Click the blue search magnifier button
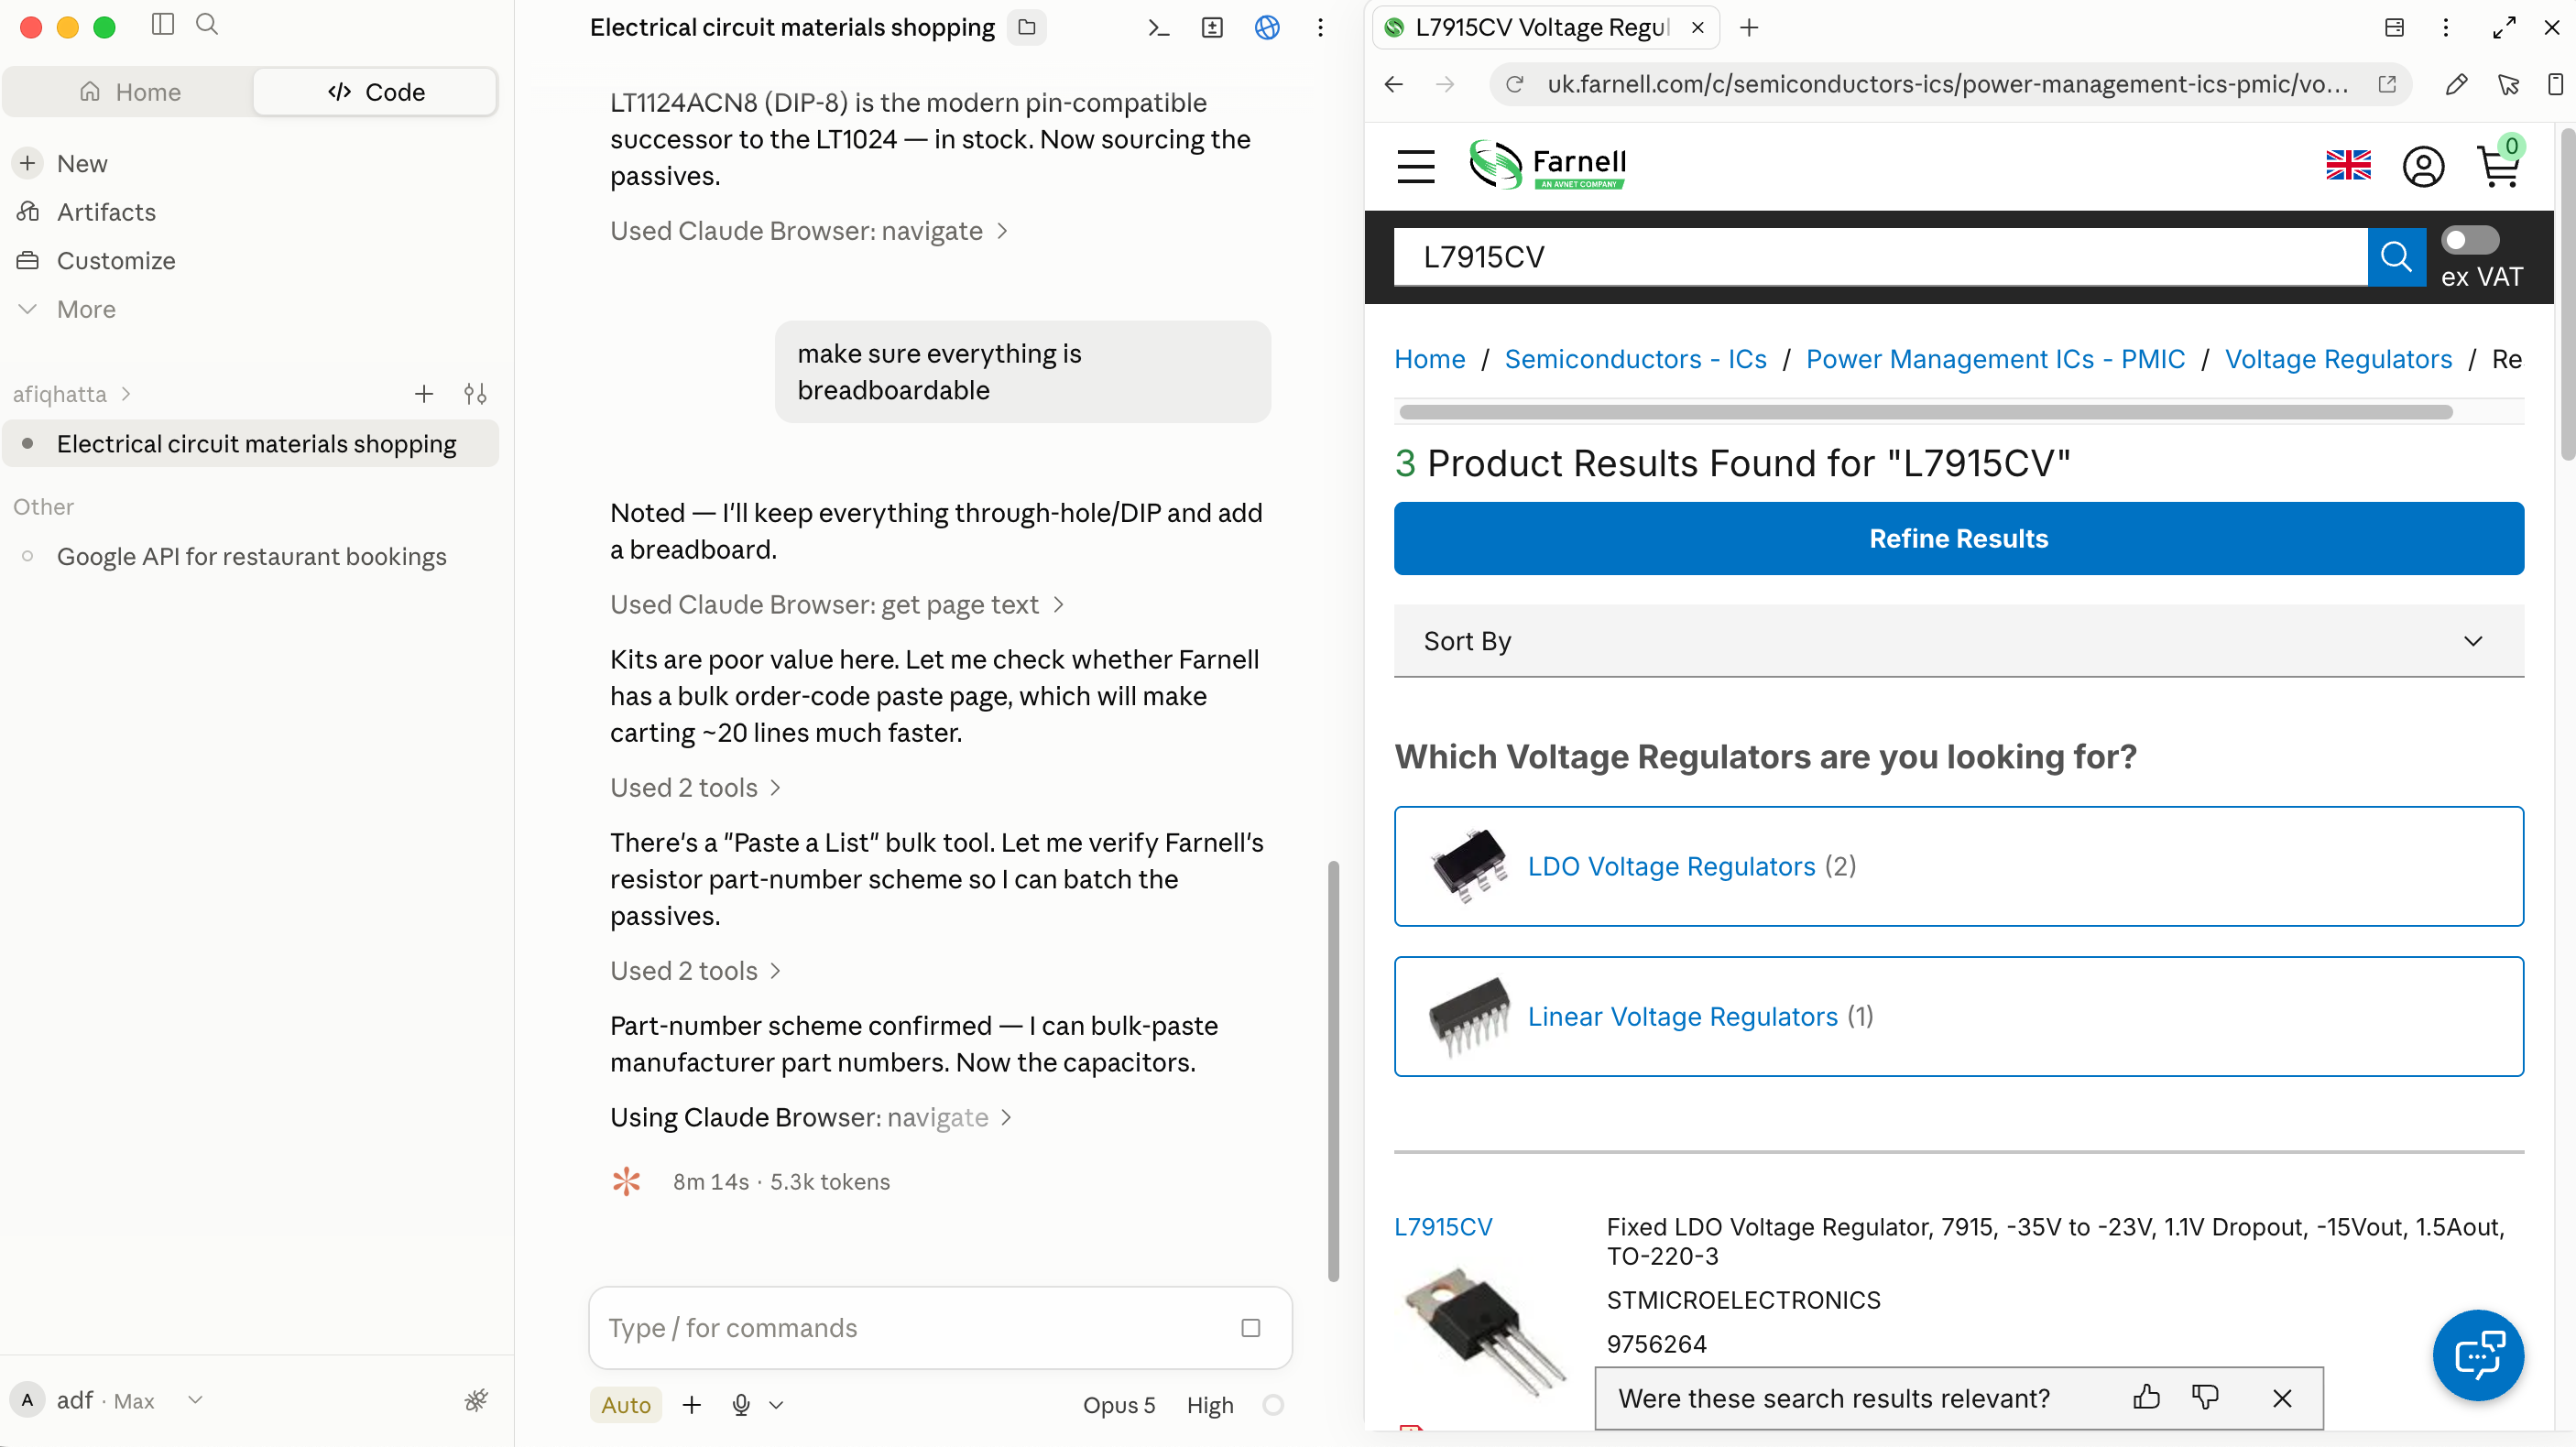Viewport: 2576px width, 1447px height. 2395,257
